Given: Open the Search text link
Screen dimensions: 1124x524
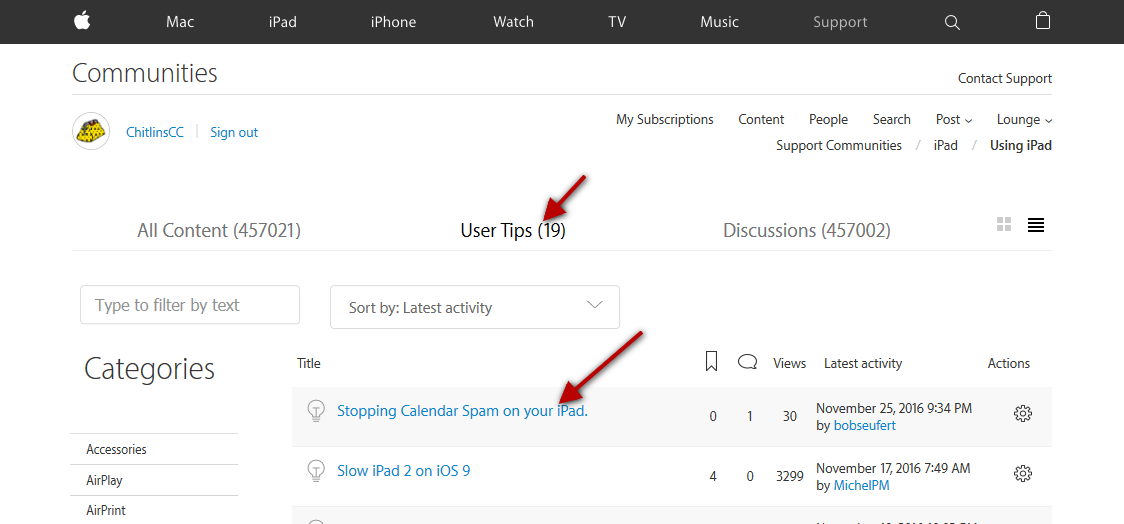Looking at the screenshot, I should point(892,120).
